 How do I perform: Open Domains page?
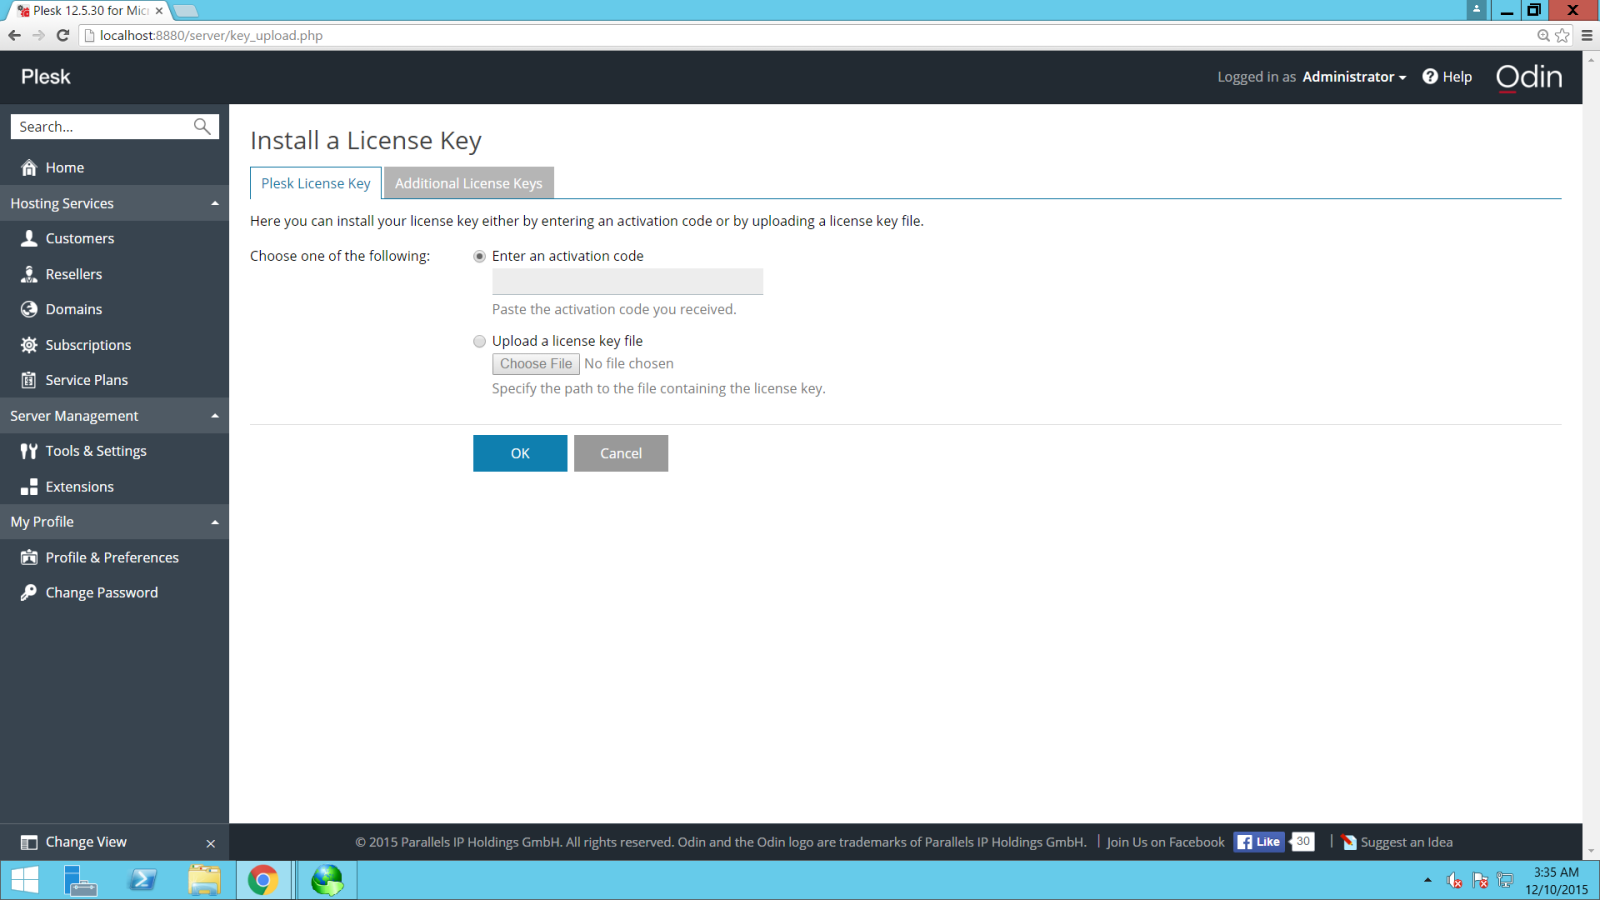pyautogui.click(x=74, y=309)
